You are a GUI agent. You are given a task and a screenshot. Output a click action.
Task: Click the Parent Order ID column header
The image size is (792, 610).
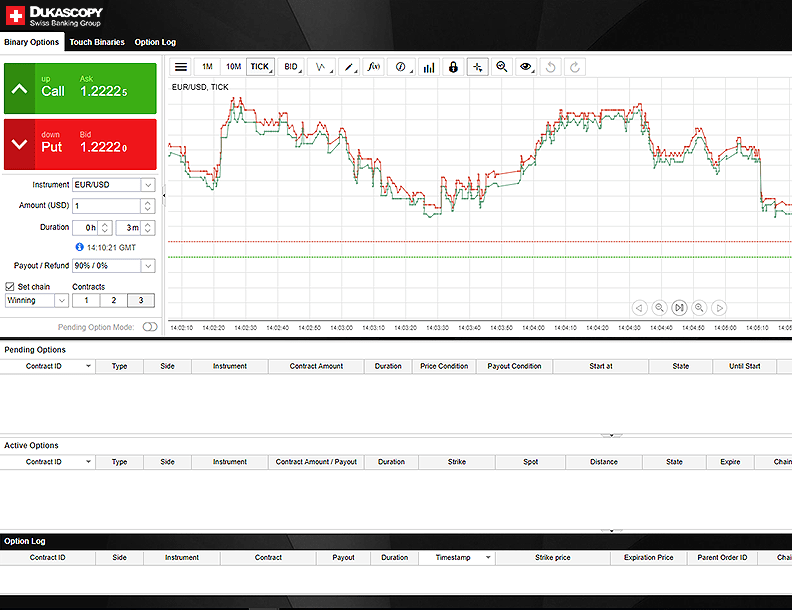(722, 557)
